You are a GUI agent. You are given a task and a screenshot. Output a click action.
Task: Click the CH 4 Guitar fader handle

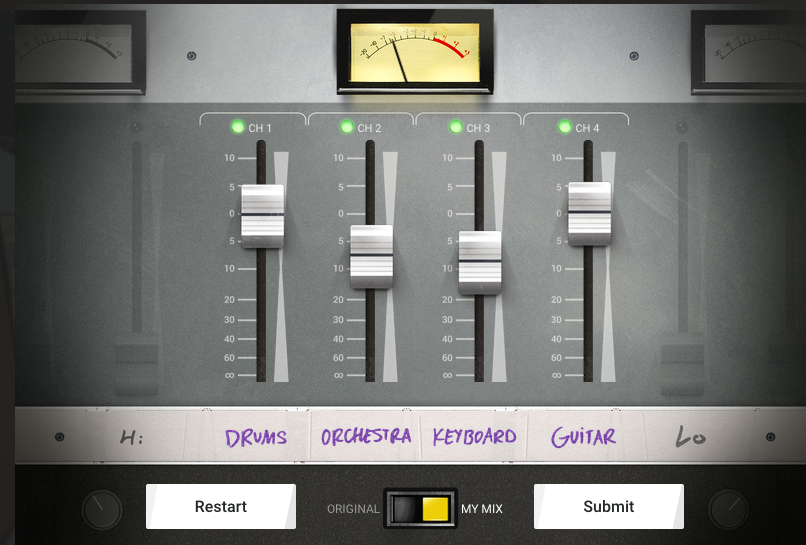tap(590, 213)
